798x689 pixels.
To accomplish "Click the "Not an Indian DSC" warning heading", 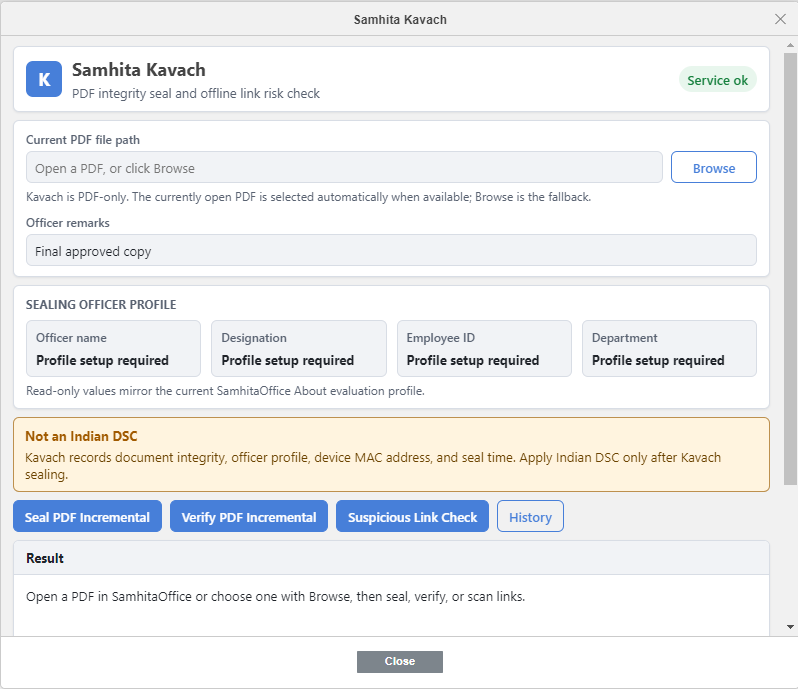I will tap(81, 436).
